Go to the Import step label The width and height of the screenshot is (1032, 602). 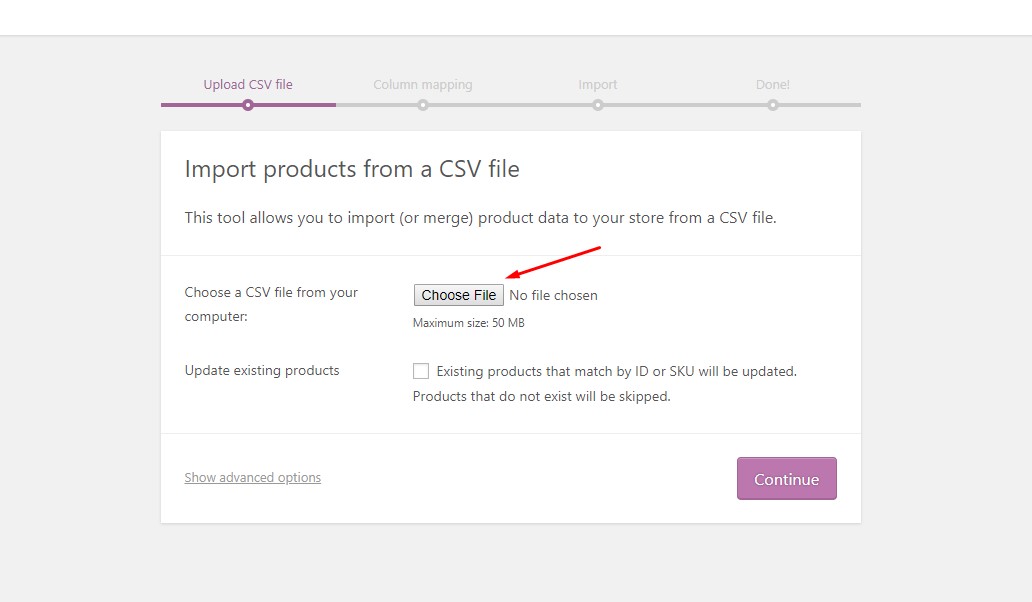pyautogui.click(x=597, y=85)
